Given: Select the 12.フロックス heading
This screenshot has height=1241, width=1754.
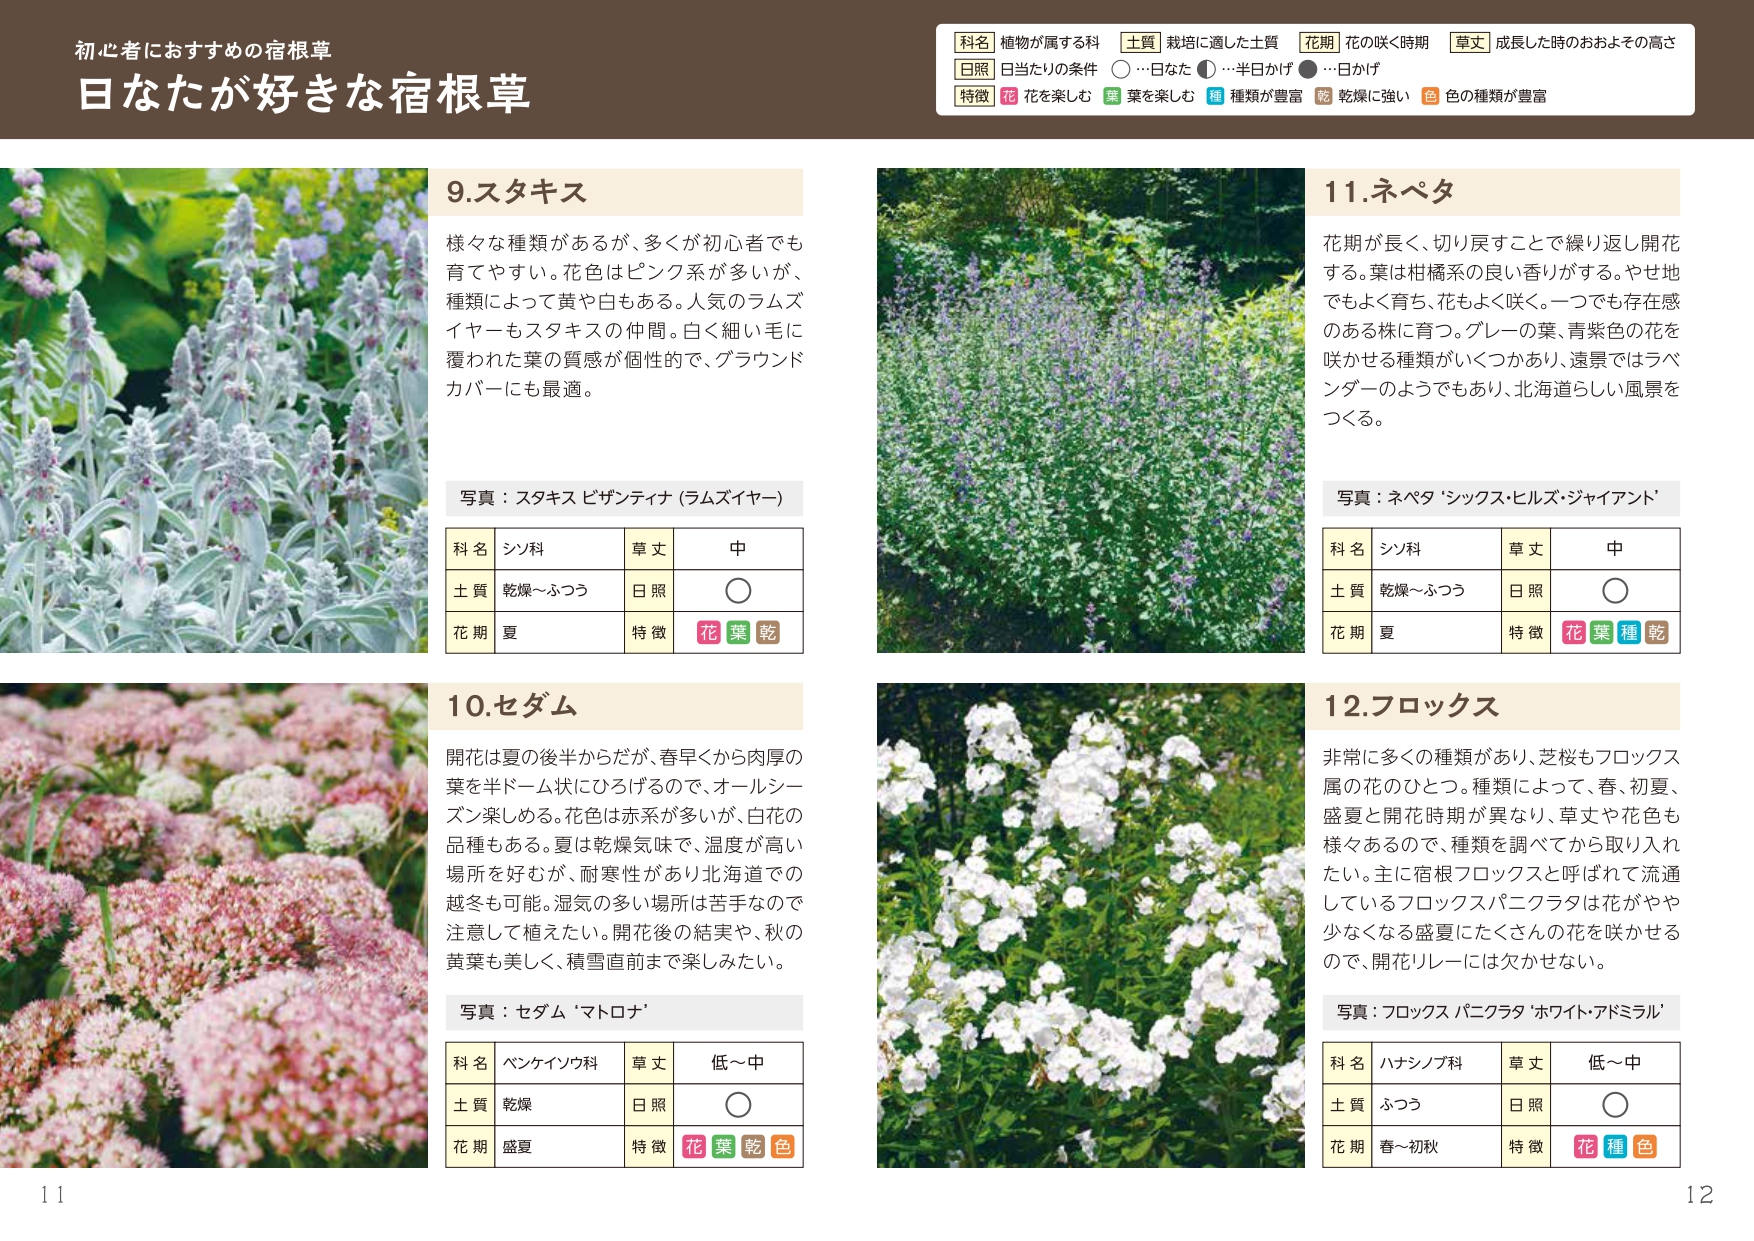Looking at the screenshot, I should pos(1411,706).
